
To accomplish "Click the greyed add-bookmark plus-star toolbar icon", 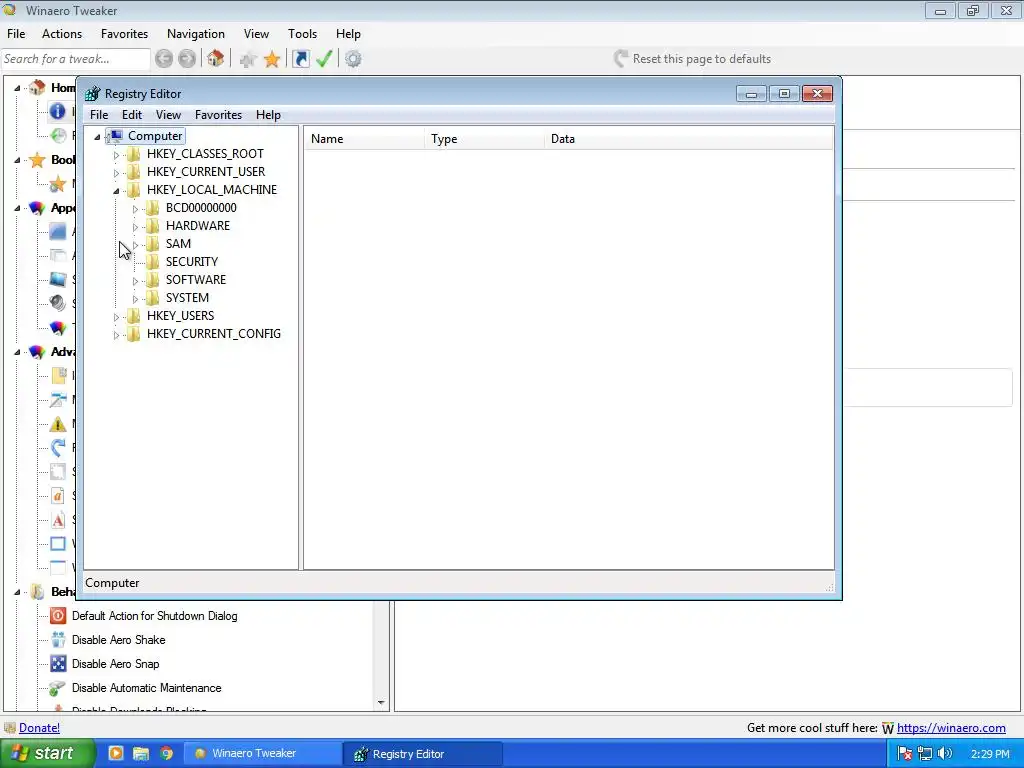I will (248, 59).
